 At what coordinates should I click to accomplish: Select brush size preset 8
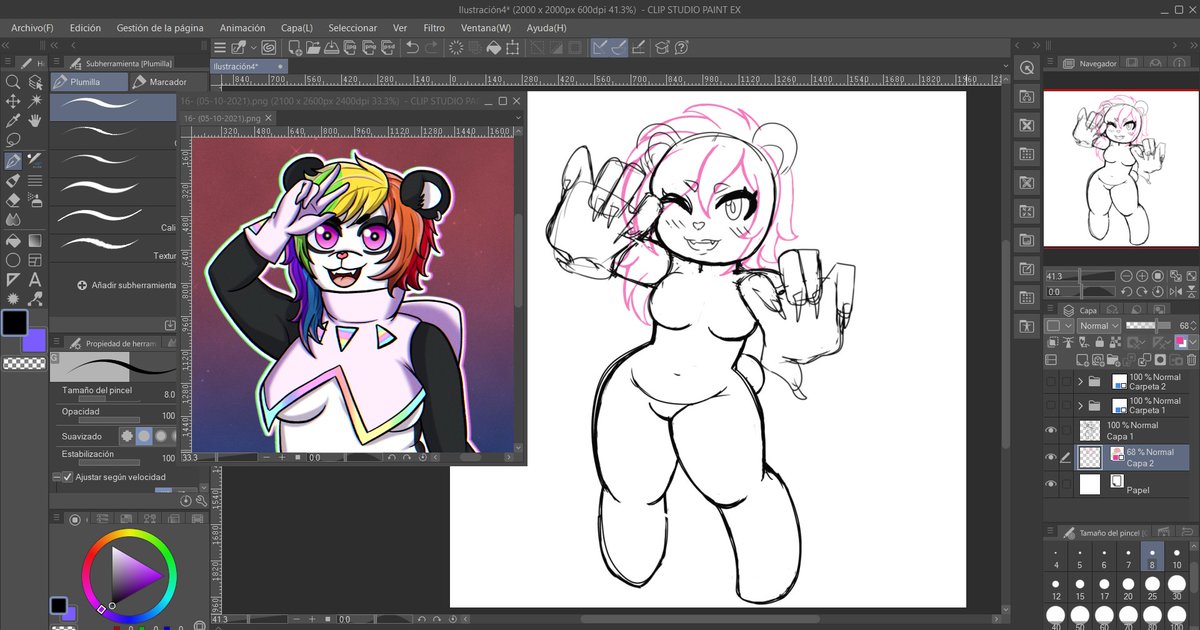[x=1152, y=557]
